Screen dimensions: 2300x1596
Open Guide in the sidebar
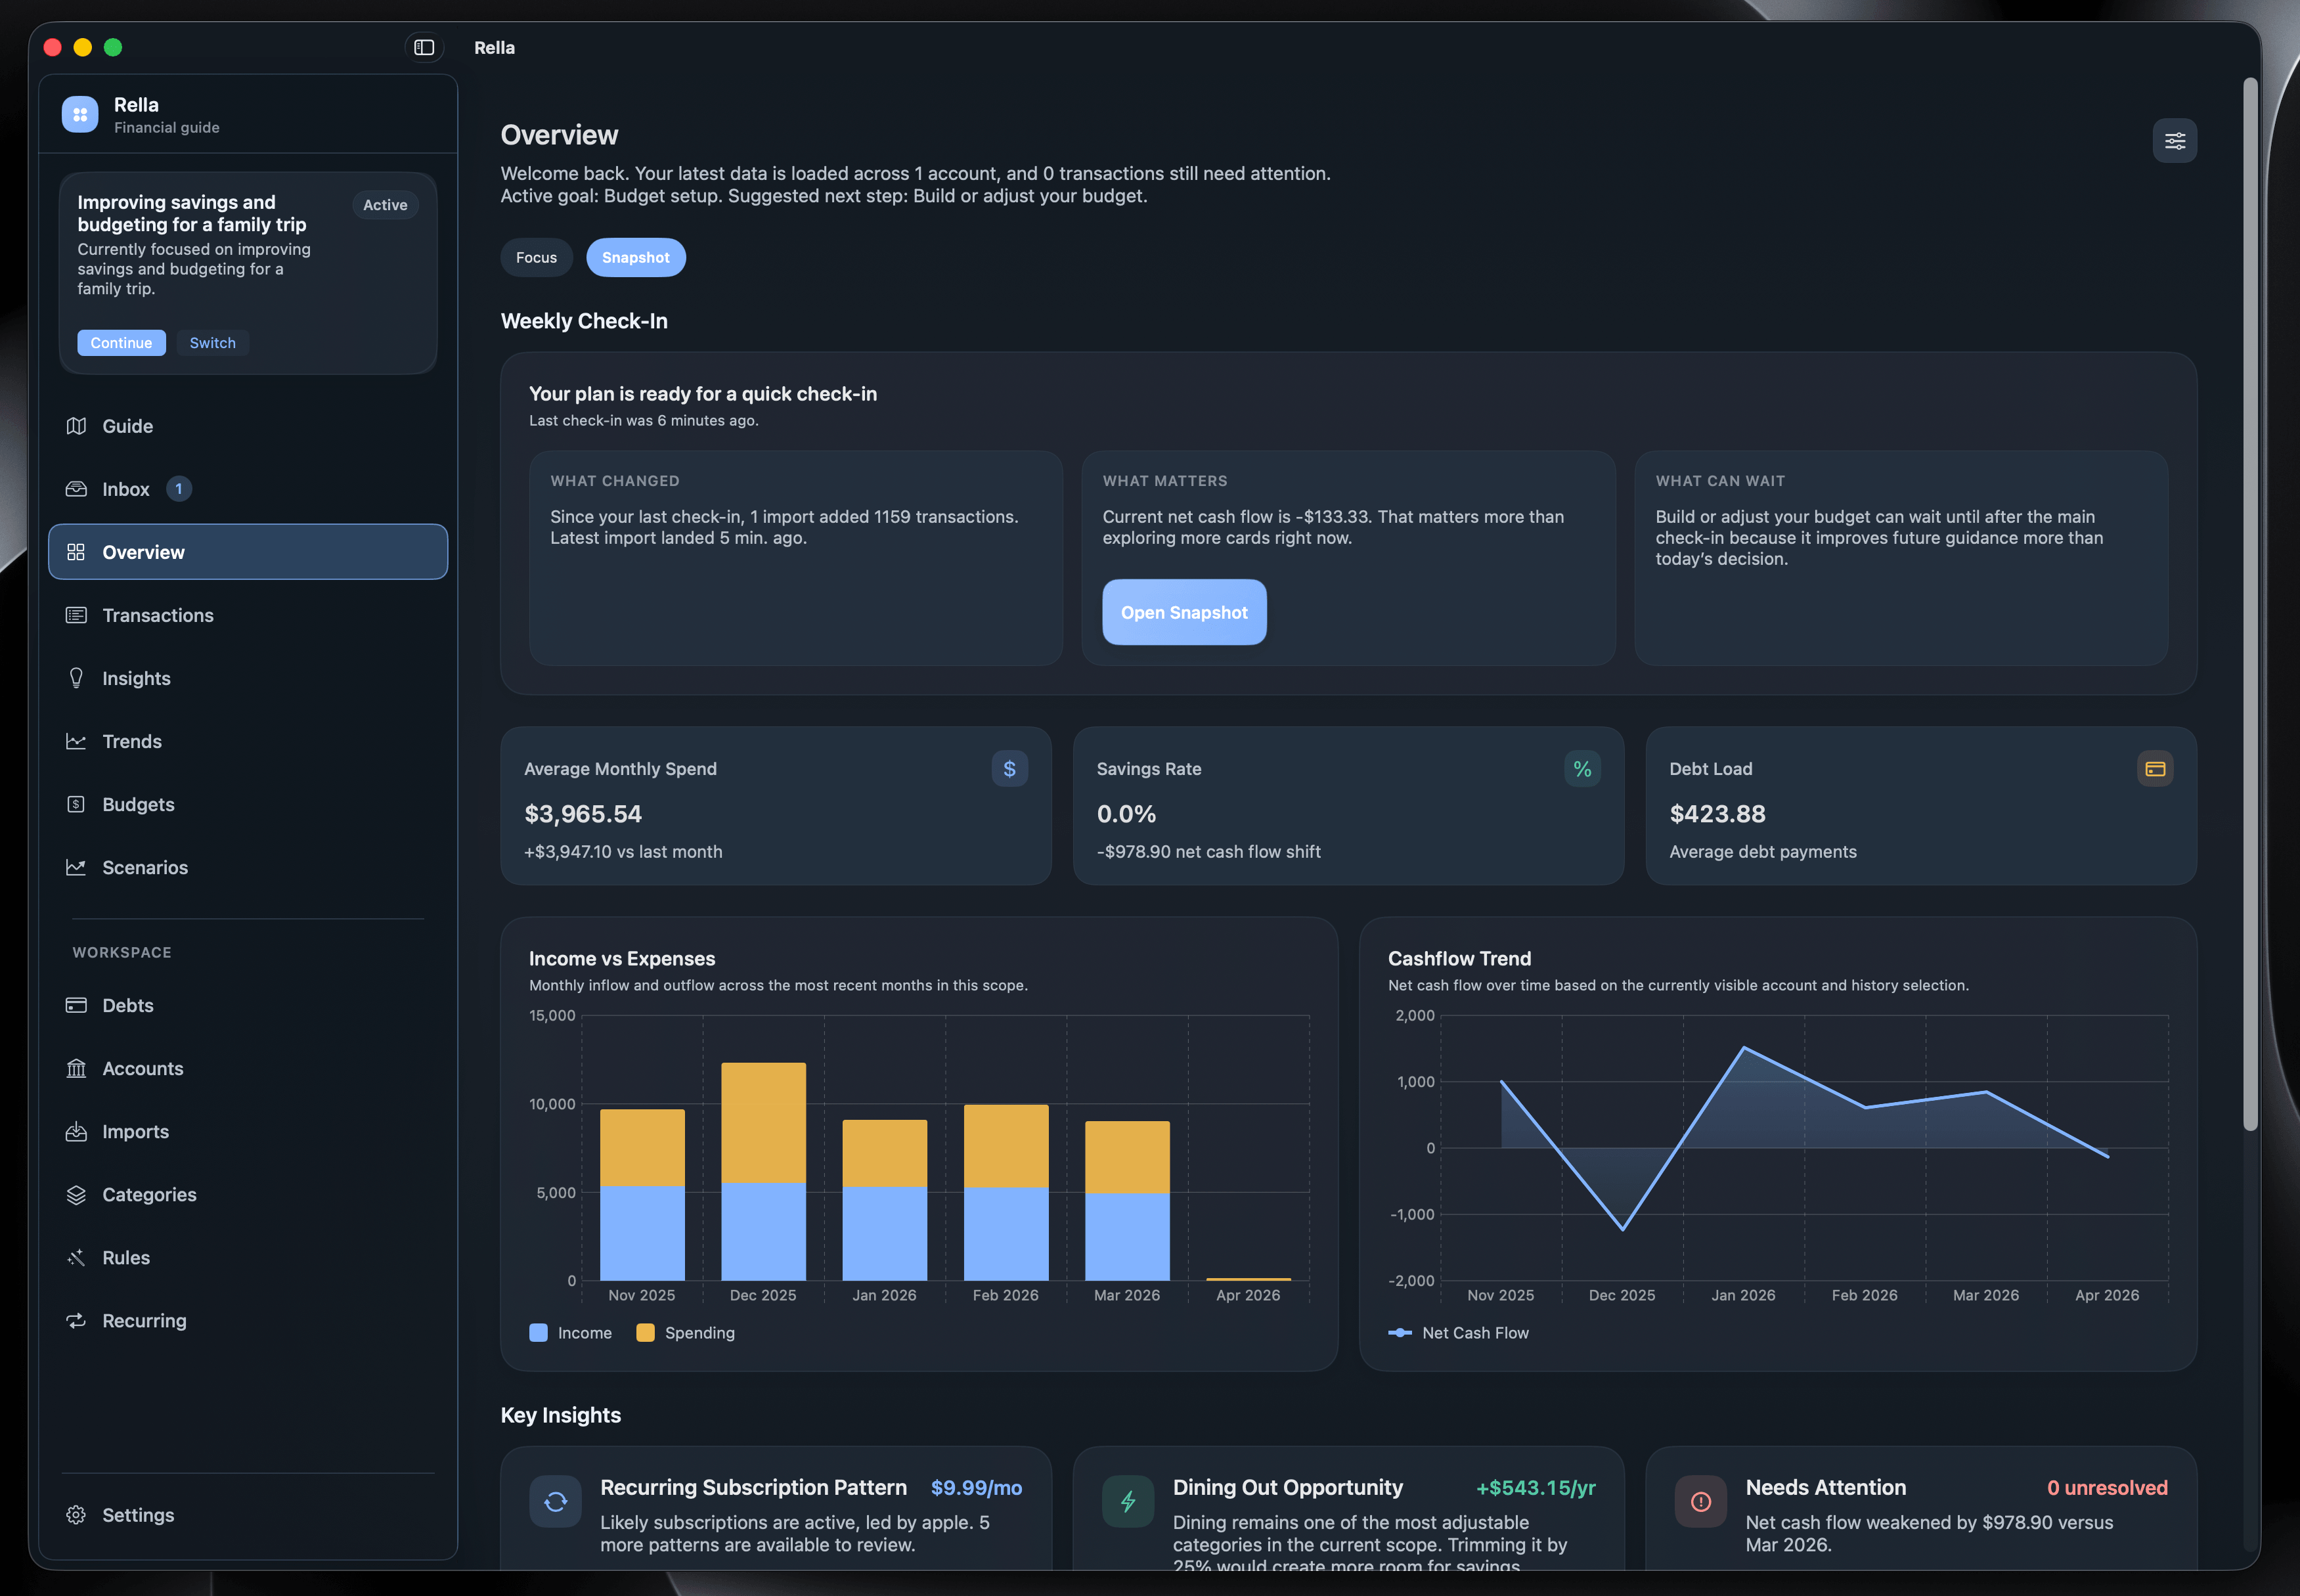click(x=248, y=426)
